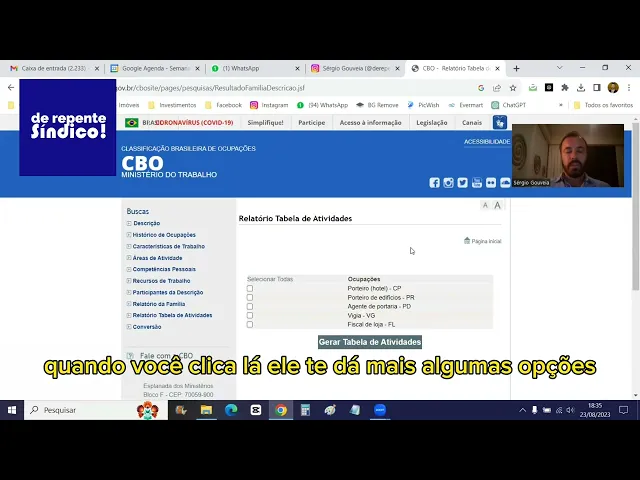
Task: Open the Chrome three-dot menu
Action: pos(629,87)
